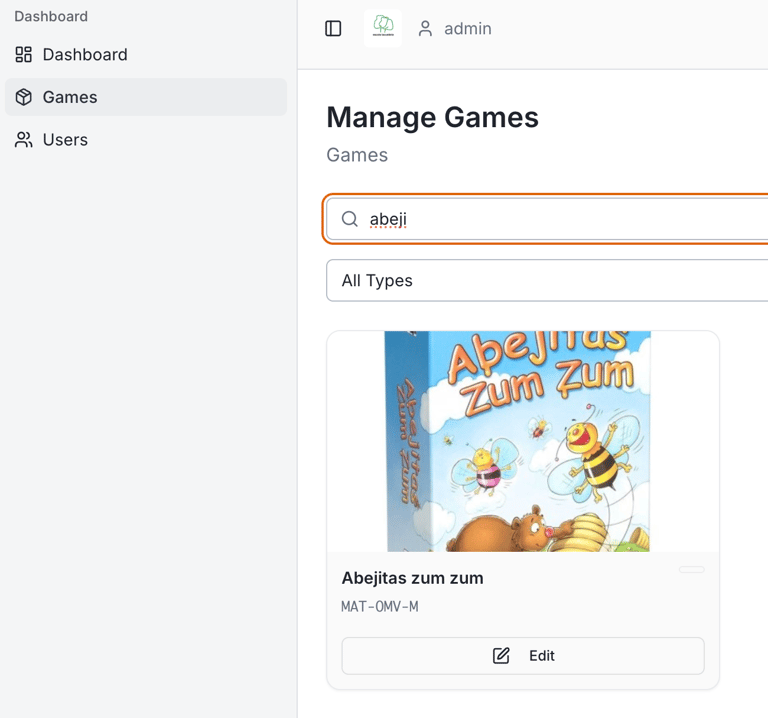The image size is (768, 718).
Task: Click the search field containing abeji
Action: [x=547, y=219]
